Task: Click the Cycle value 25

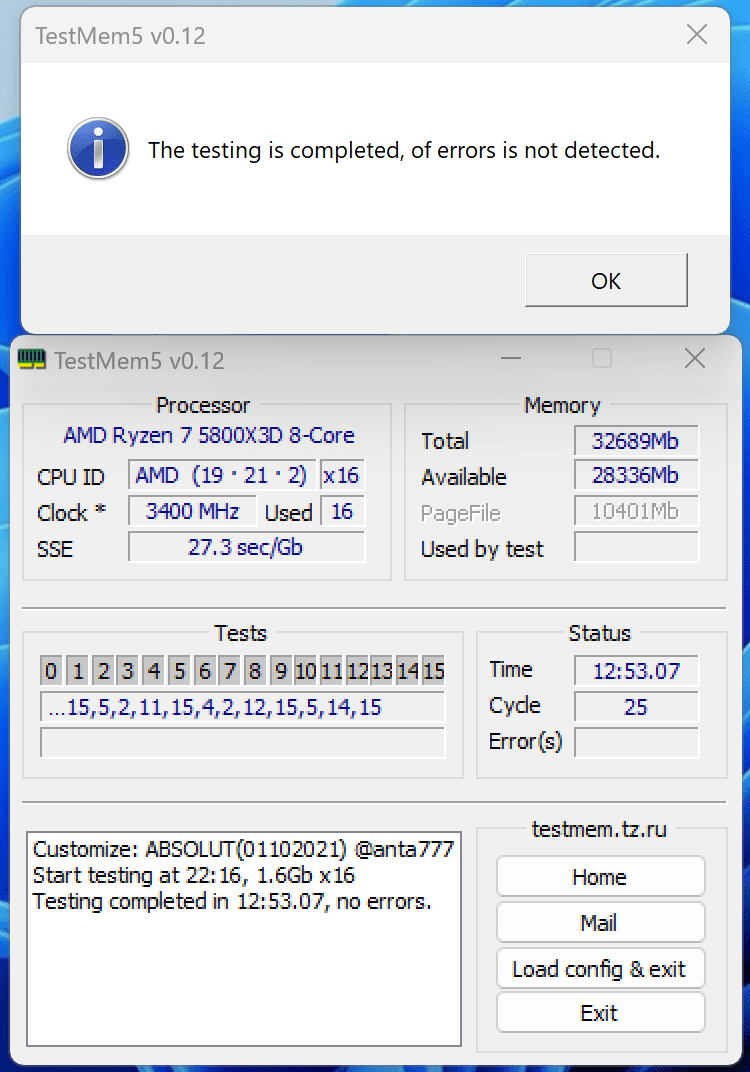Action: (x=636, y=707)
